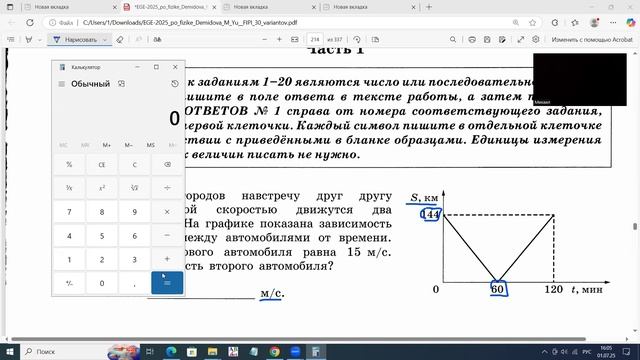
Task: Show hidden system tray icons
Action: [x=544, y=351]
